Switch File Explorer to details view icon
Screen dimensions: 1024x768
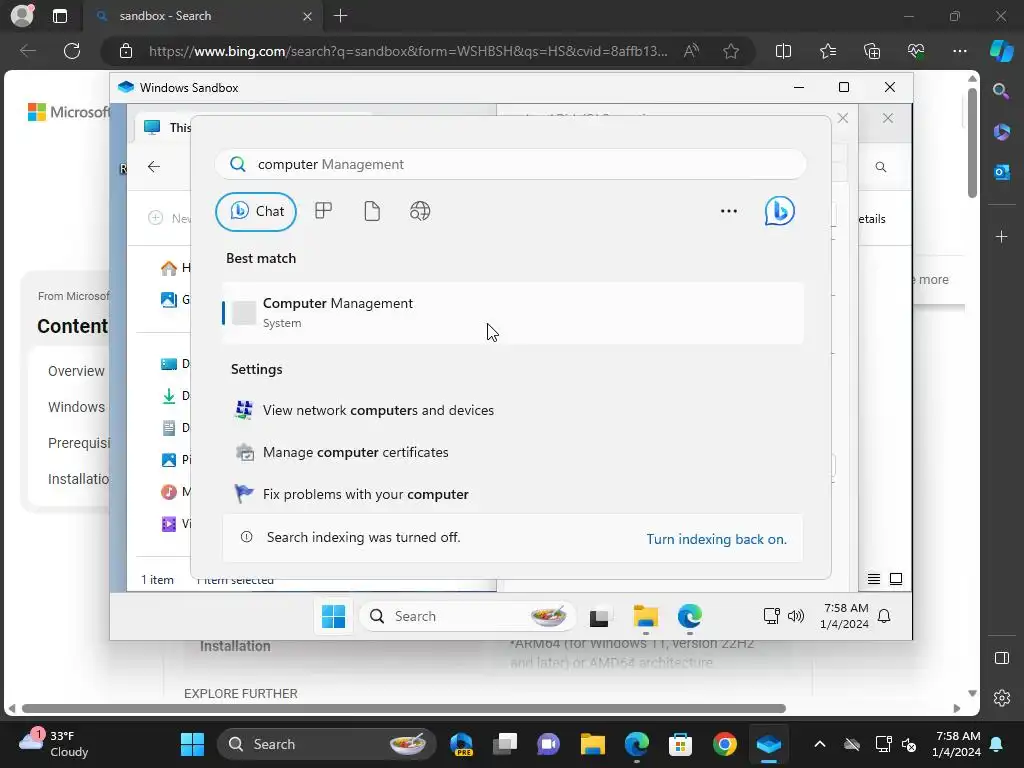(x=874, y=579)
